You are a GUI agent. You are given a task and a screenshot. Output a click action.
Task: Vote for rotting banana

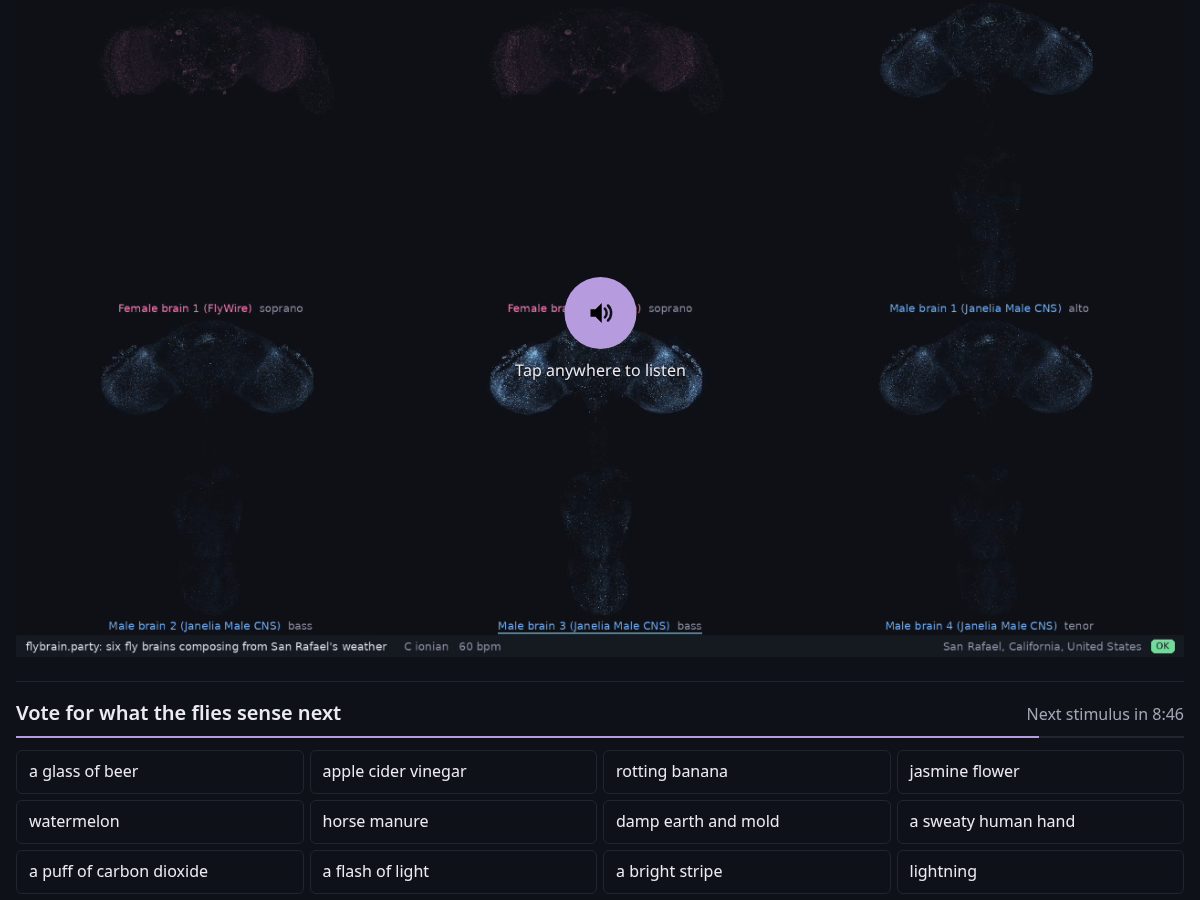(746, 772)
